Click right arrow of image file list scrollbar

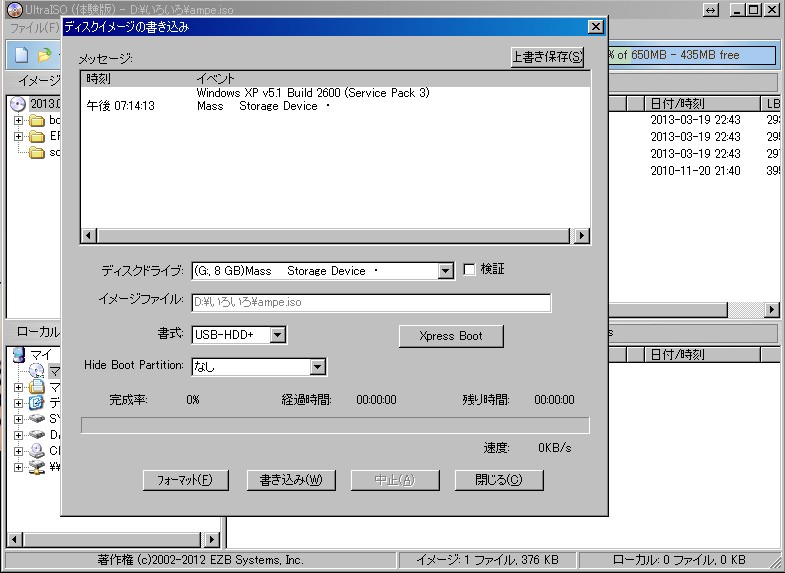coord(771,310)
